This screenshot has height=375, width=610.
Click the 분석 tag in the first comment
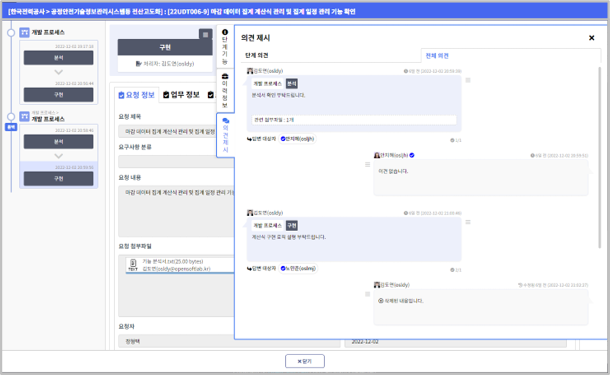292,84
